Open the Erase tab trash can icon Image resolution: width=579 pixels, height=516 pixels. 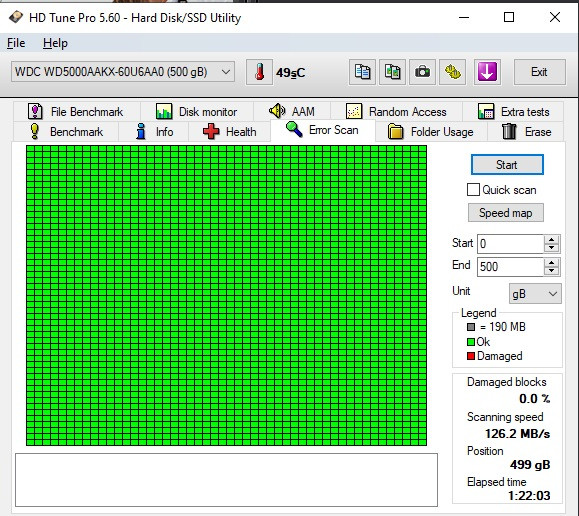point(509,131)
